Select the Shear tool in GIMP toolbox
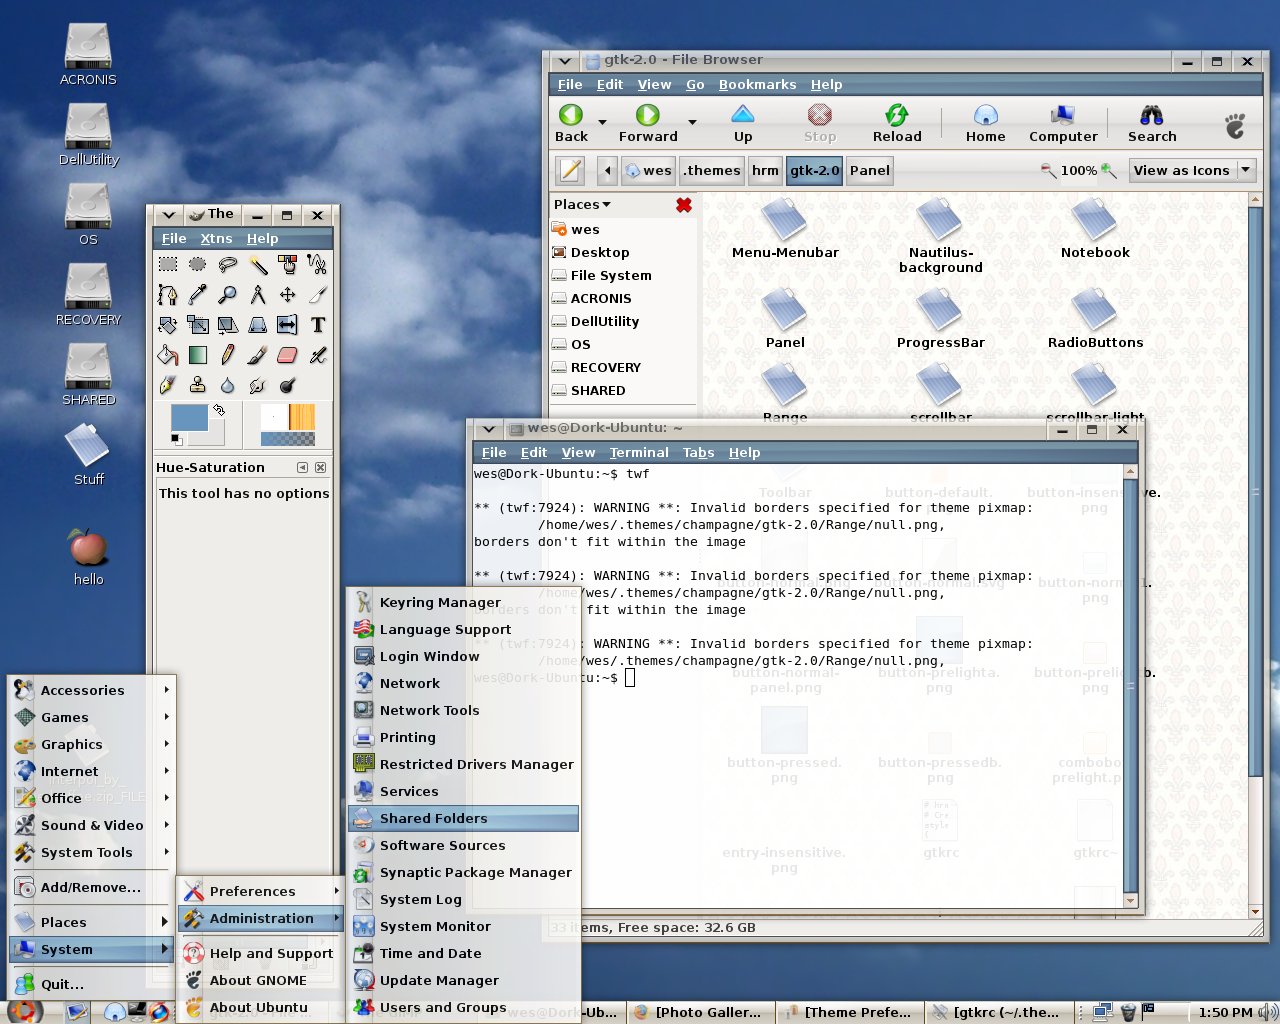Viewport: 1280px width, 1024px height. click(228, 325)
